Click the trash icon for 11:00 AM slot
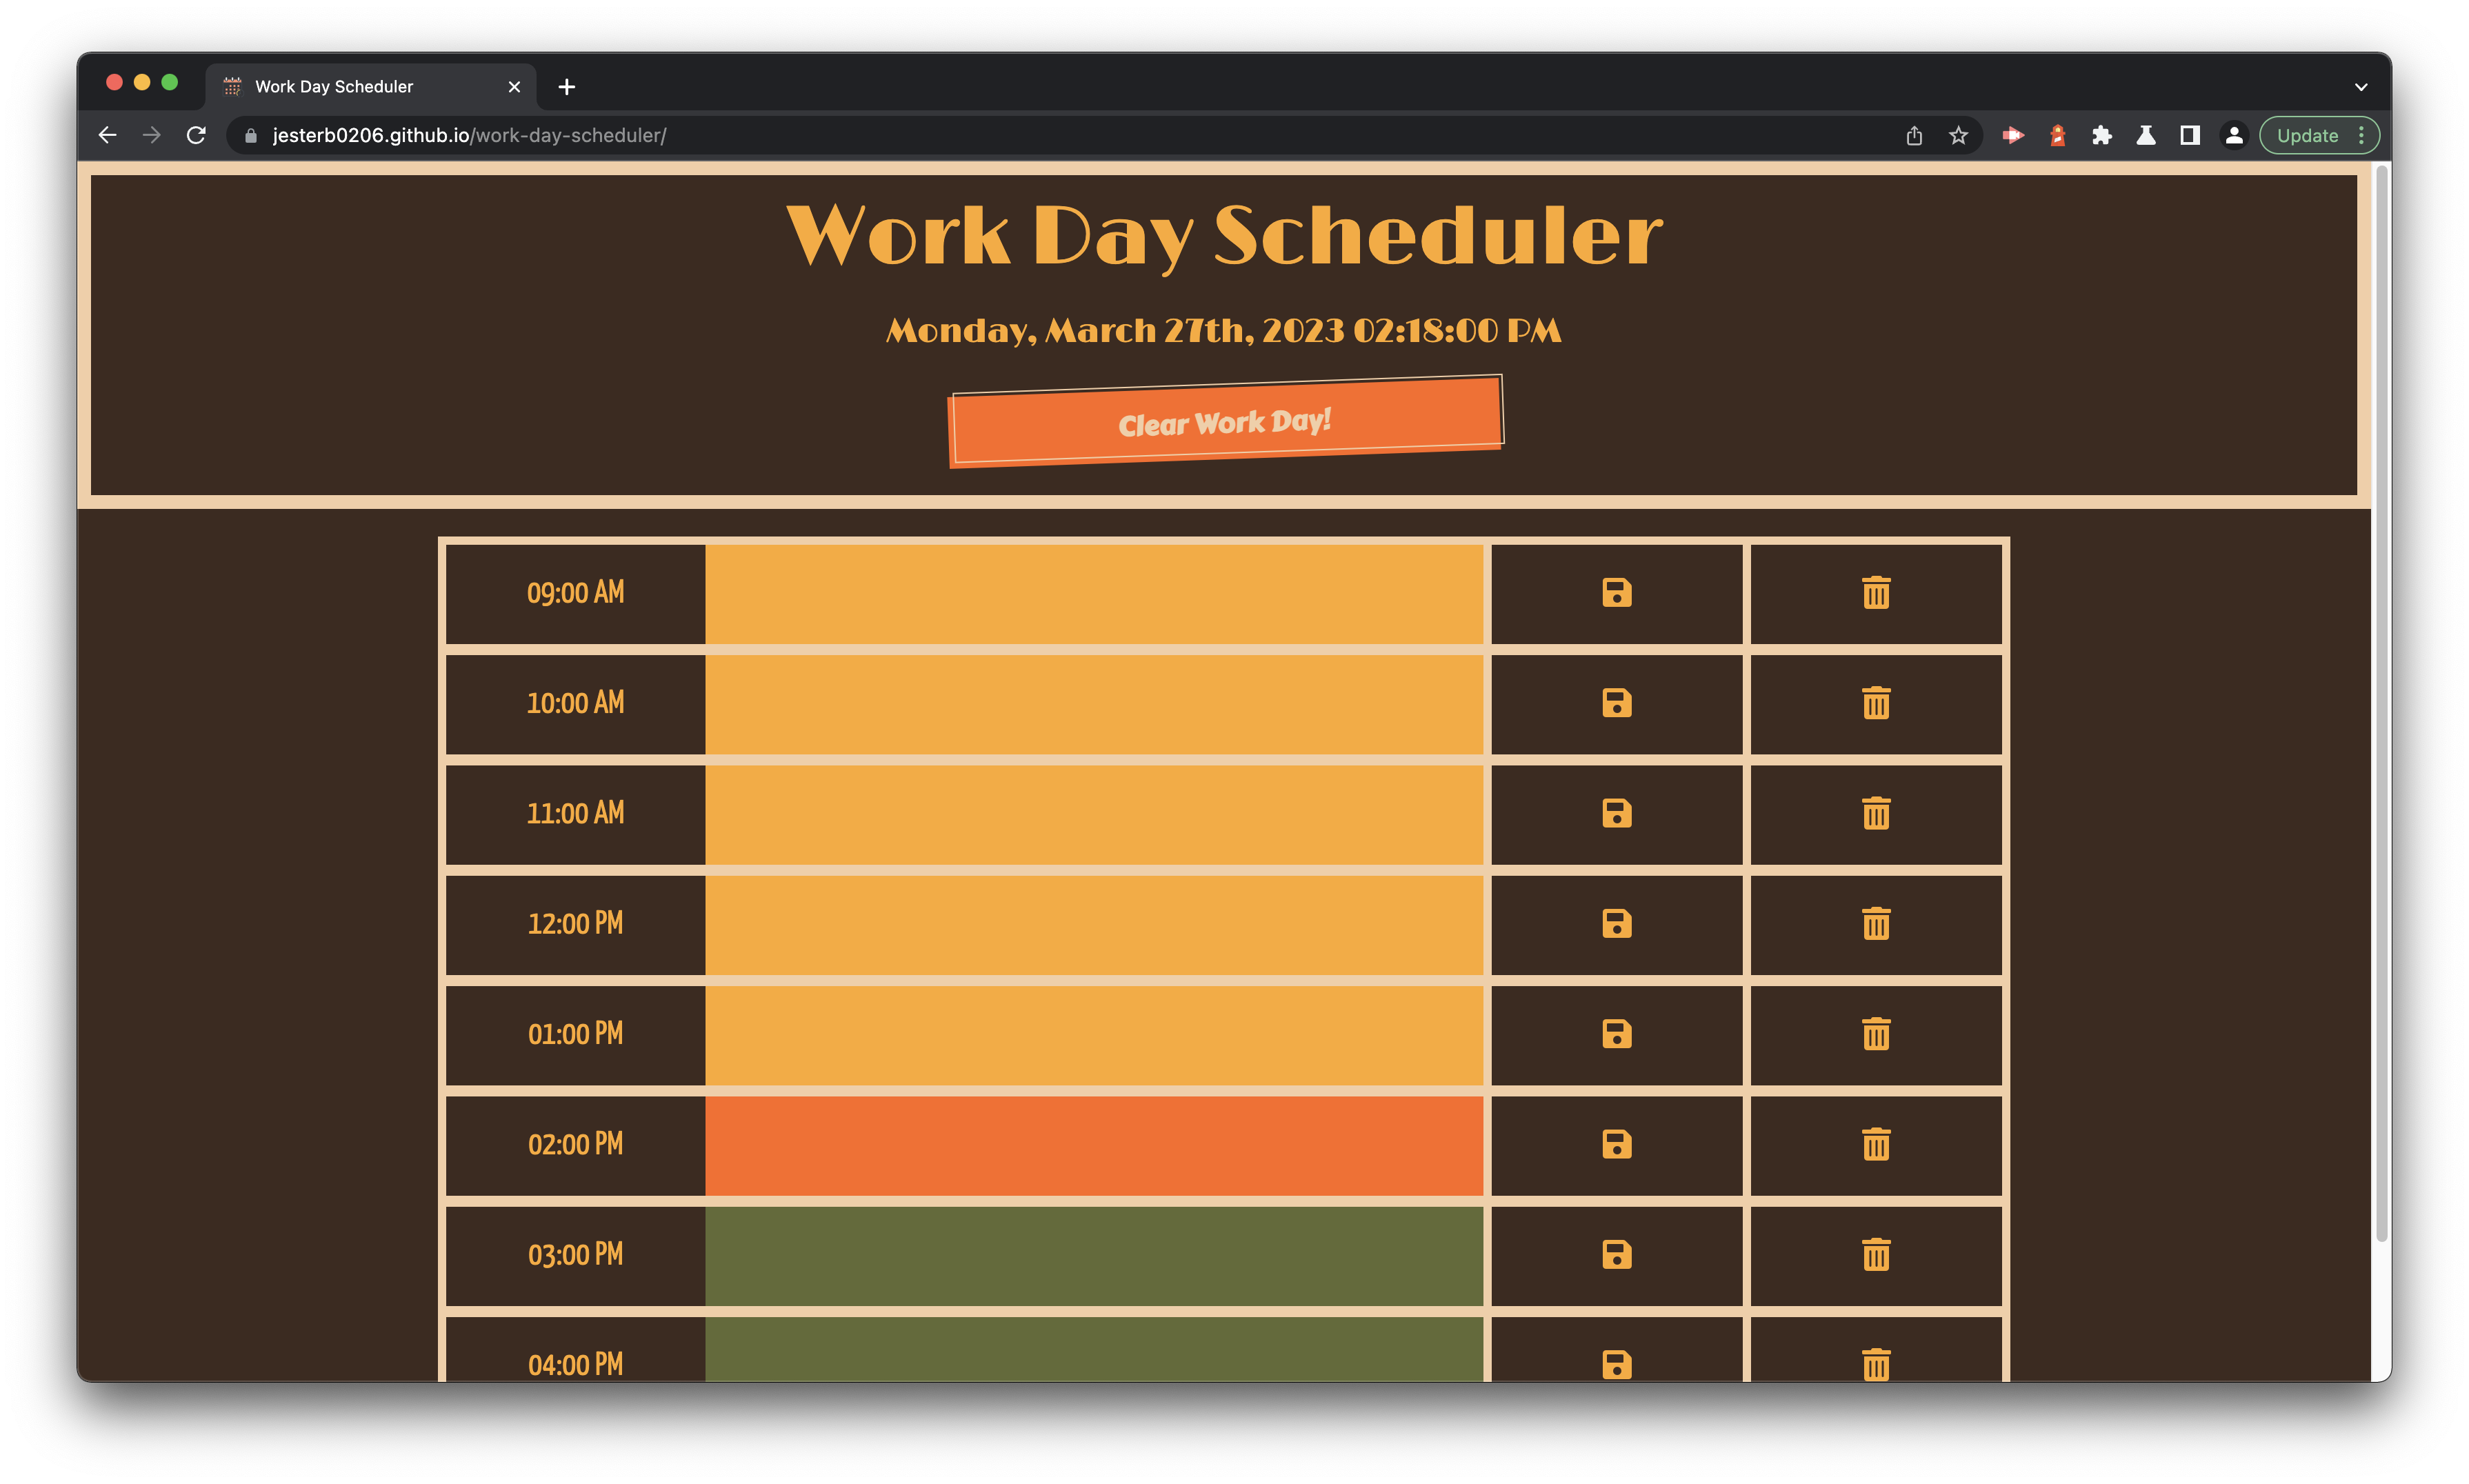2469x1484 pixels. [1873, 812]
